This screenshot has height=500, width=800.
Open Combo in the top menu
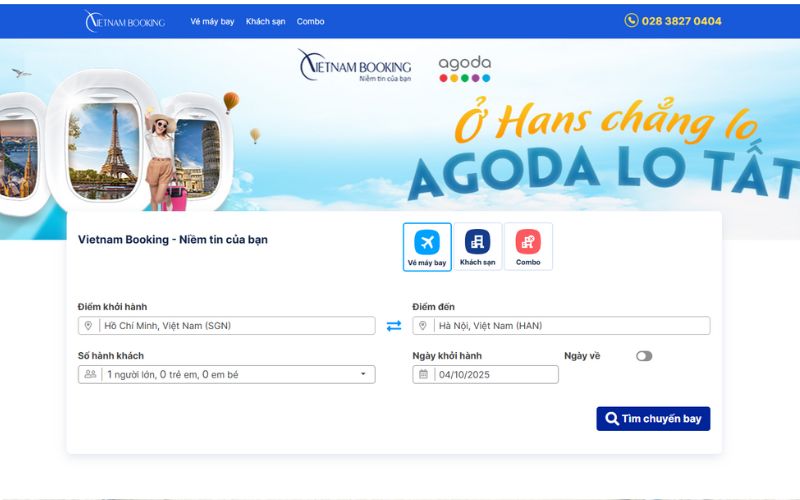311,21
